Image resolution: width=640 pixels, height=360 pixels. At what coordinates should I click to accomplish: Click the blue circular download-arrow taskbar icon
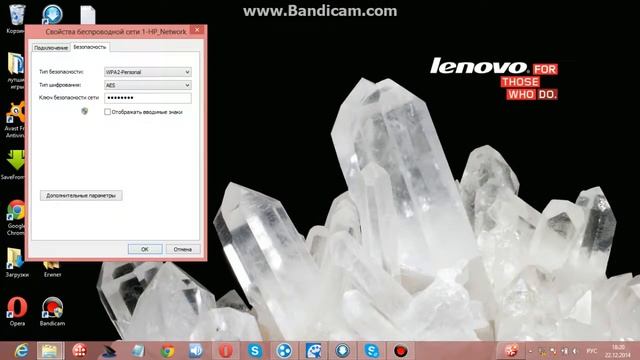tap(342, 351)
